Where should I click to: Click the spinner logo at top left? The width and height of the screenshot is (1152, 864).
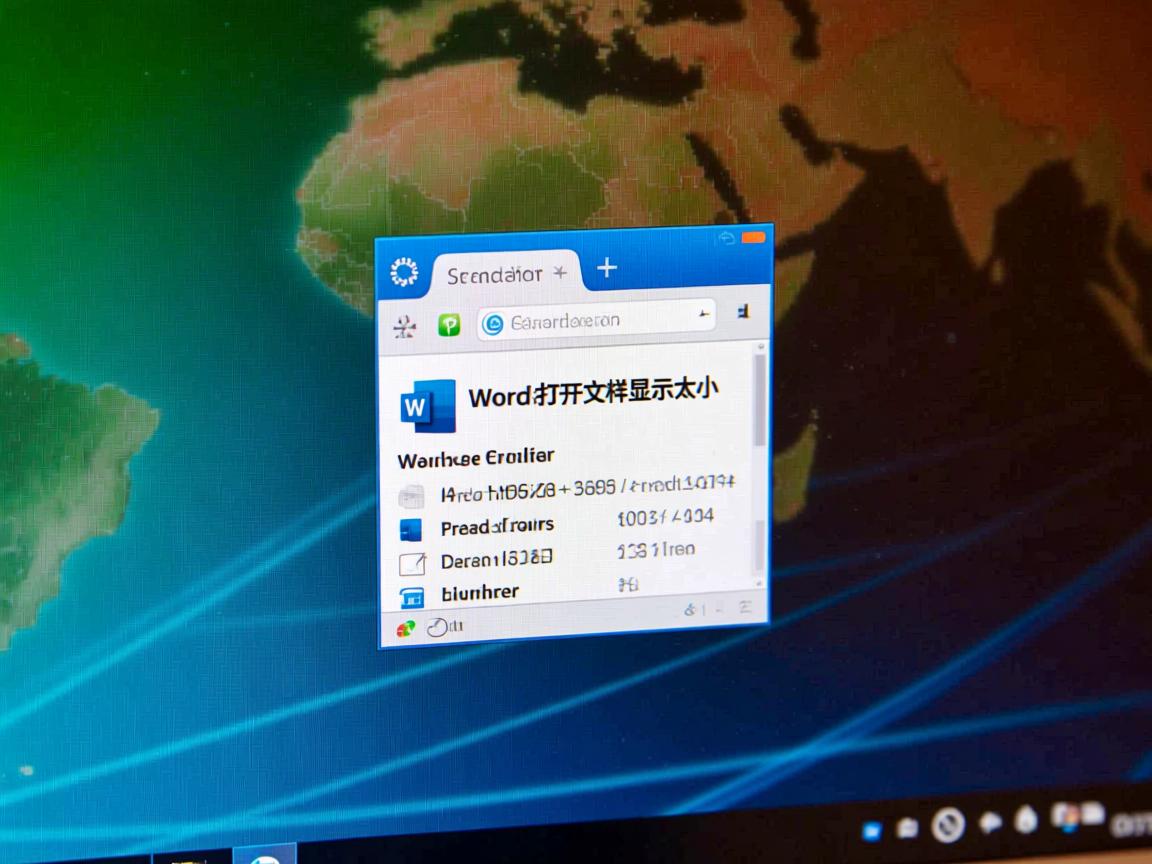tap(405, 270)
